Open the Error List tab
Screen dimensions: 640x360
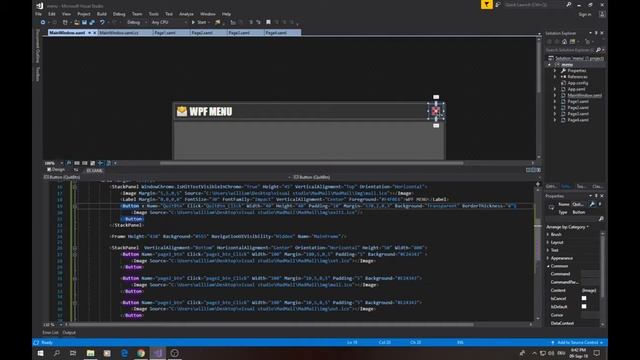[50, 333]
